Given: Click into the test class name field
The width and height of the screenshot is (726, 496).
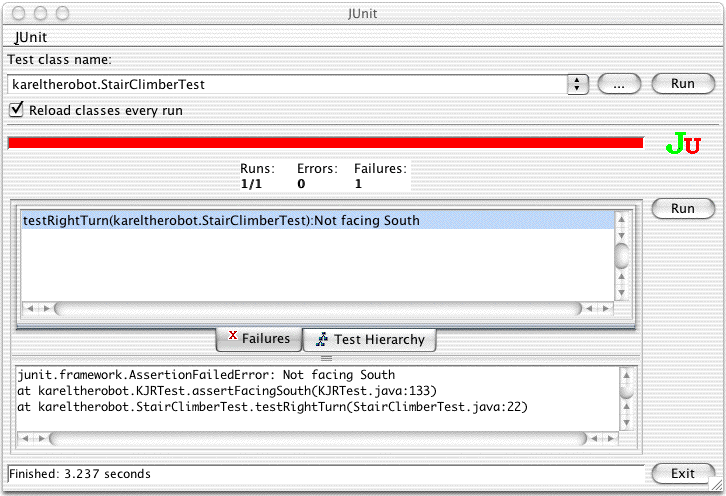Looking at the screenshot, I should pos(285,85).
